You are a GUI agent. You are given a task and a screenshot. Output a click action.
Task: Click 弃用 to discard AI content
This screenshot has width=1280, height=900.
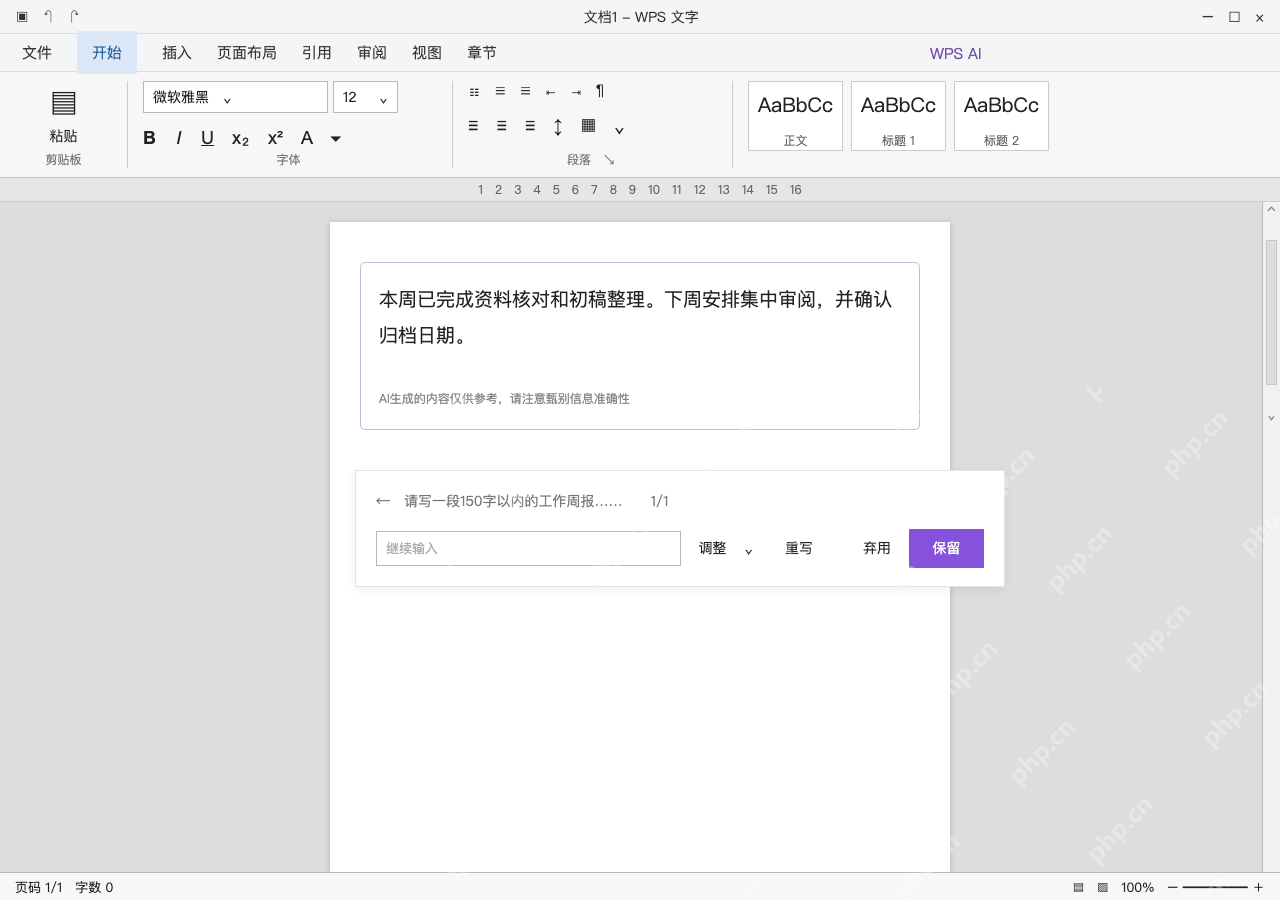(877, 548)
